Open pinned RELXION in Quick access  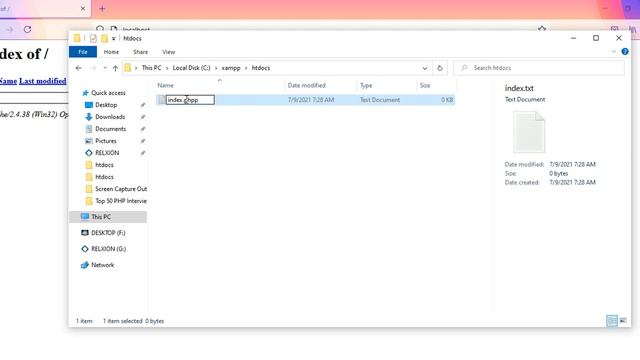[107, 153]
